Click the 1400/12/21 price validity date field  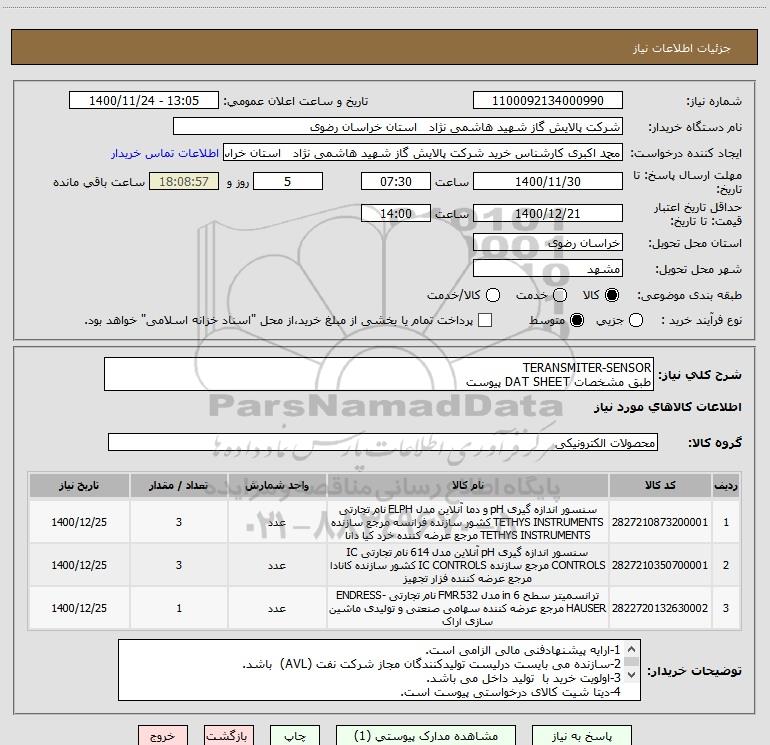(548, 213)
